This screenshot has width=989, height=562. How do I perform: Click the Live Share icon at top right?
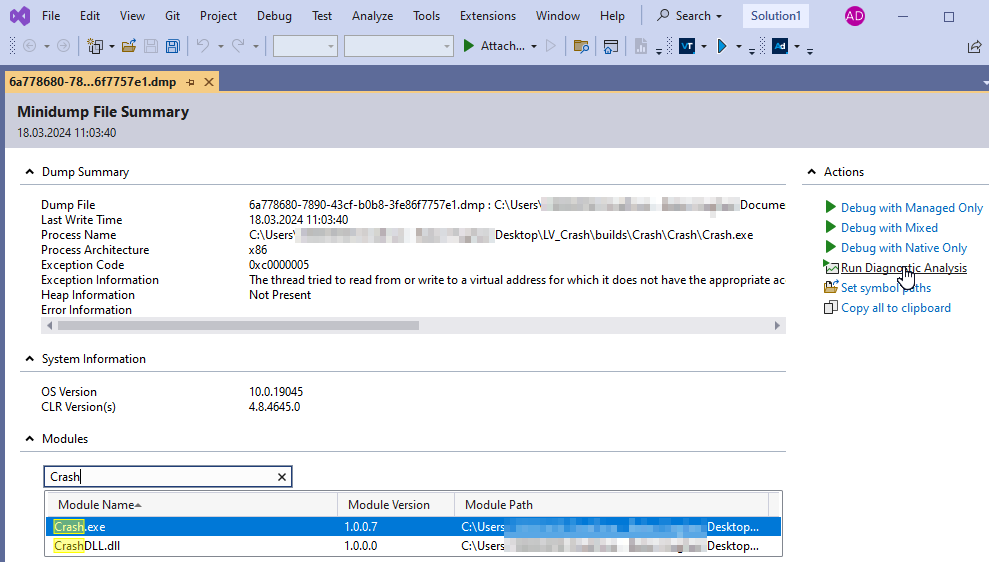click(x=974, y=46)
